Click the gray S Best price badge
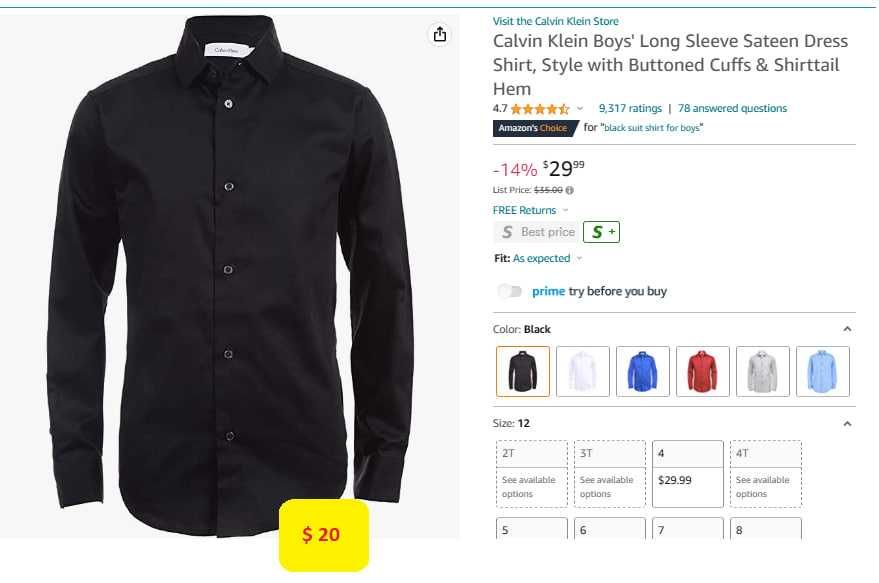This screenshot has width=879, height=583. point(537,232)
